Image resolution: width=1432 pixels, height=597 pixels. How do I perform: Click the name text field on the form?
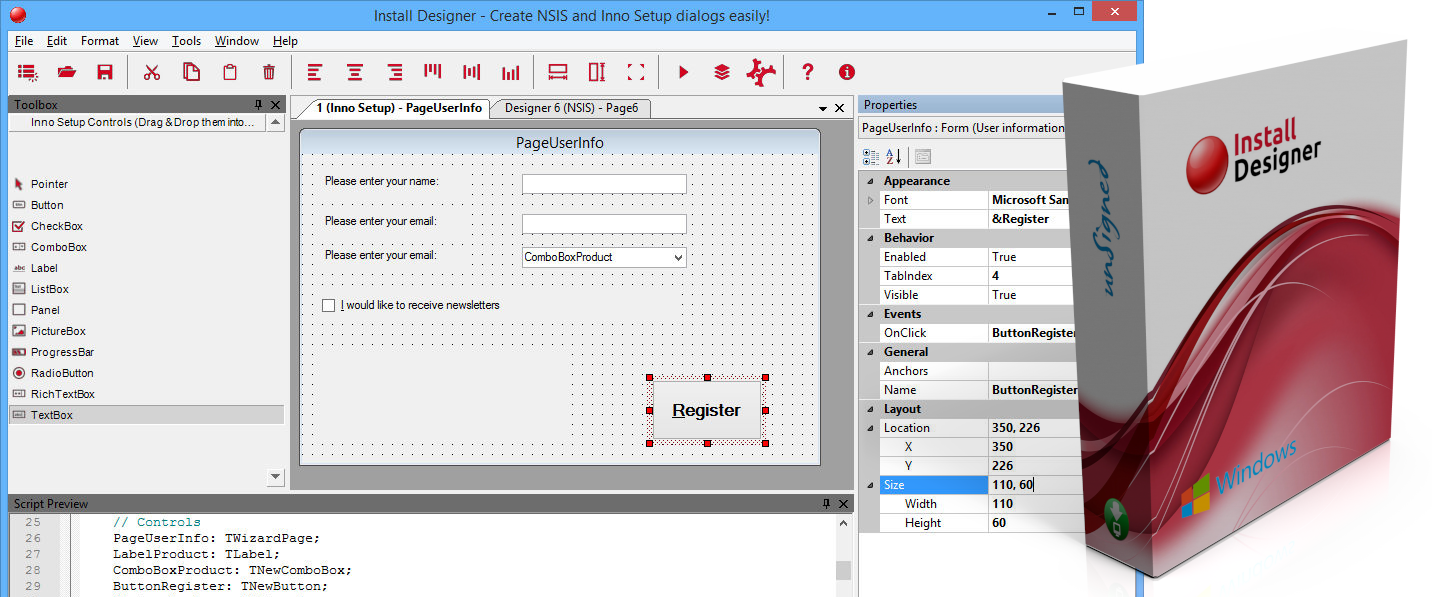point(604,184)
